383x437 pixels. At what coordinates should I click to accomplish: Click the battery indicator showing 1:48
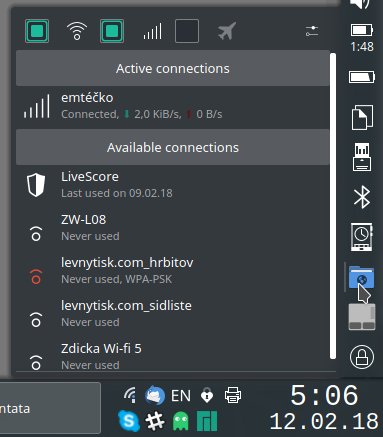point(362,37)
